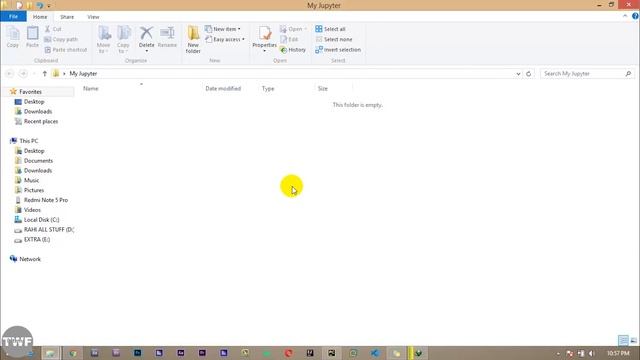
Task: Switch to details view icon
Action: [x=623, y=340]
